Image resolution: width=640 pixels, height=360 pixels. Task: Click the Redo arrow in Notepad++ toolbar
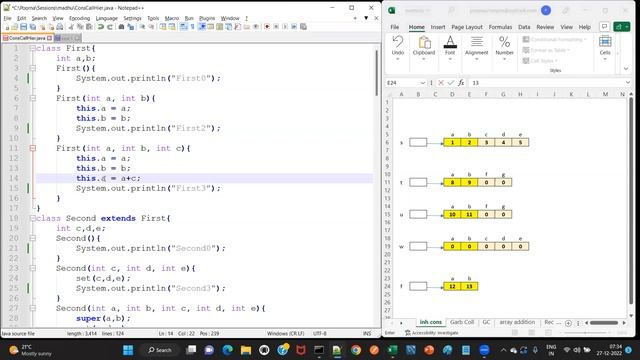tap(110, 27)
